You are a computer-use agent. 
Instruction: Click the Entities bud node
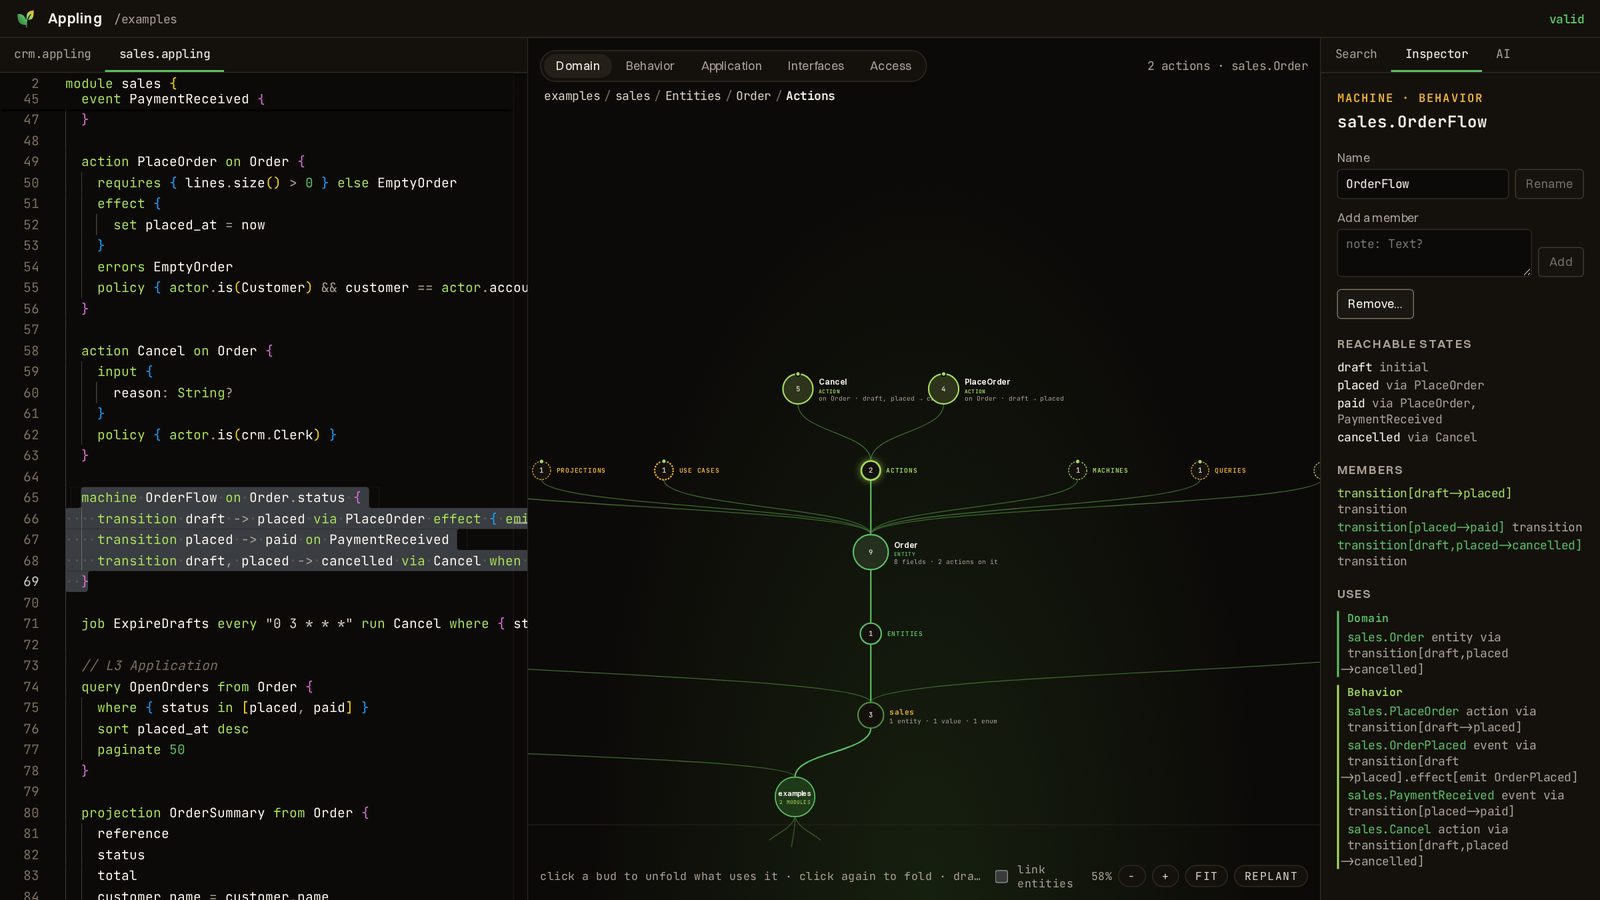[x=871, y=633]
